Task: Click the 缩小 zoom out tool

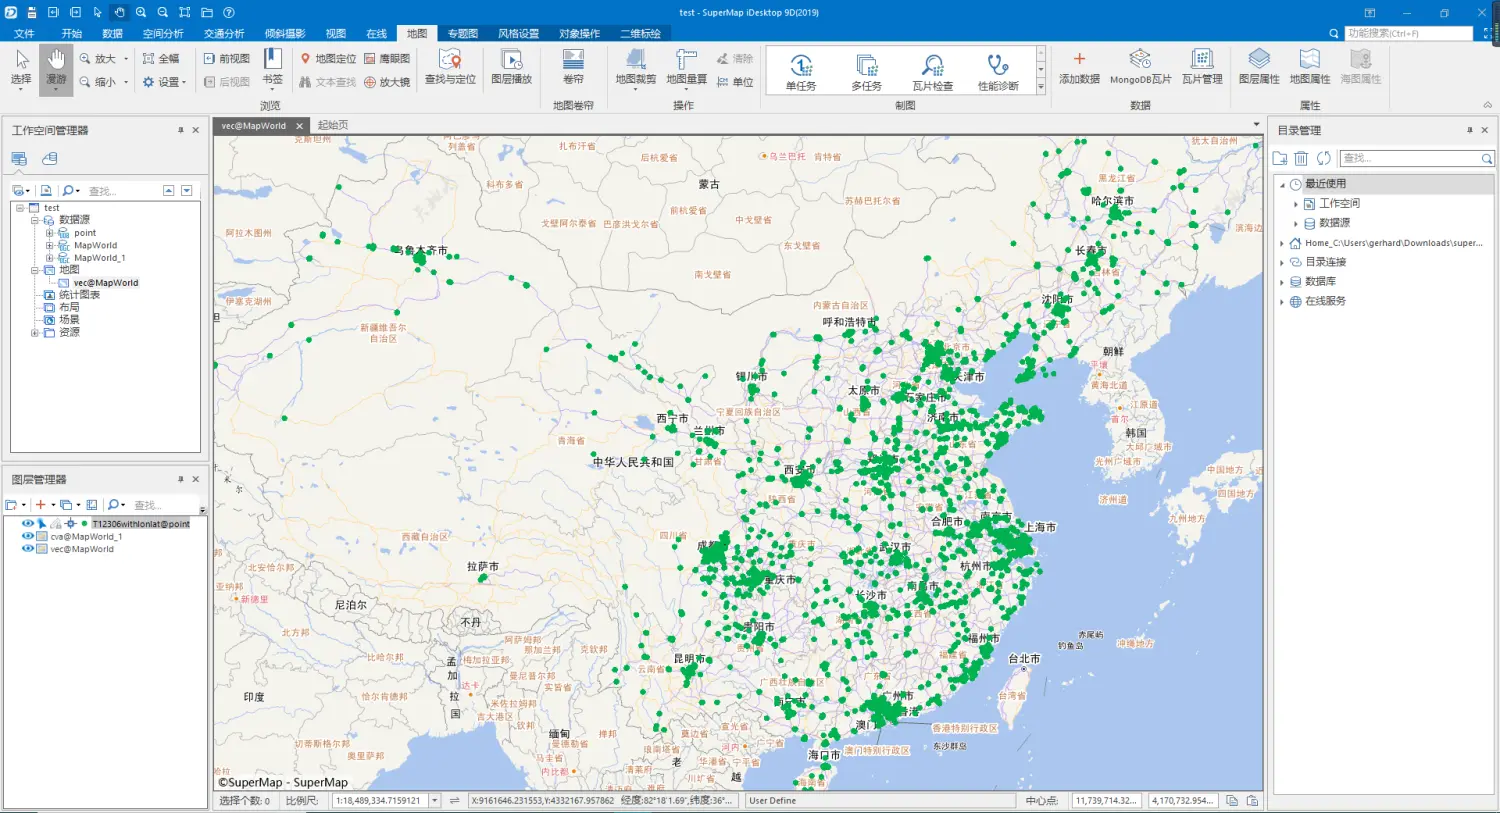Action: (98, 82)
